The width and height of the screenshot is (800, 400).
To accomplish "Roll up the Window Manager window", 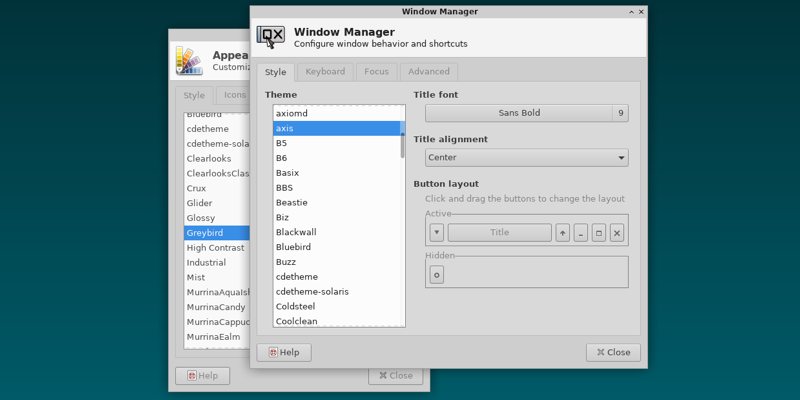I will tap(631, 12).
